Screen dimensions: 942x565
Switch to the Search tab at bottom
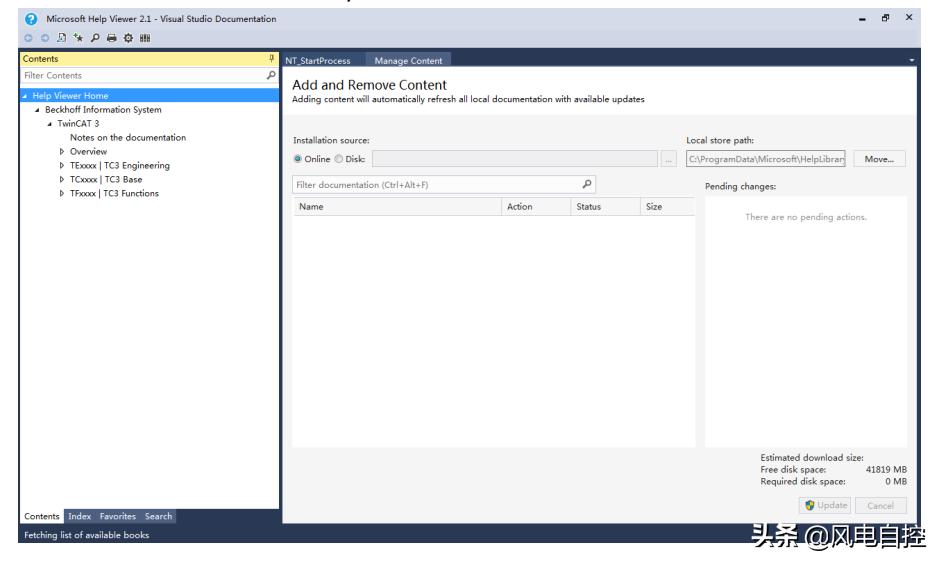158,516
